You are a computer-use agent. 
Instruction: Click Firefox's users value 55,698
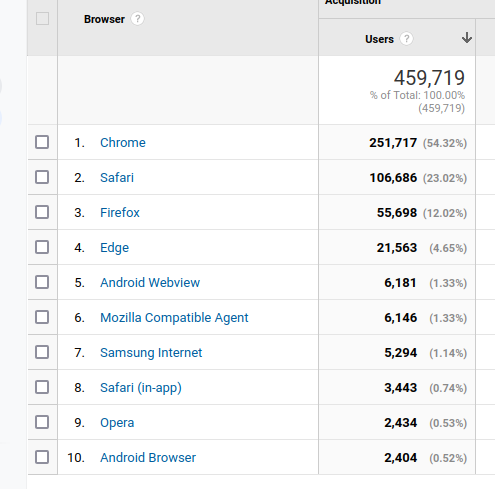[x=397, y=213]
